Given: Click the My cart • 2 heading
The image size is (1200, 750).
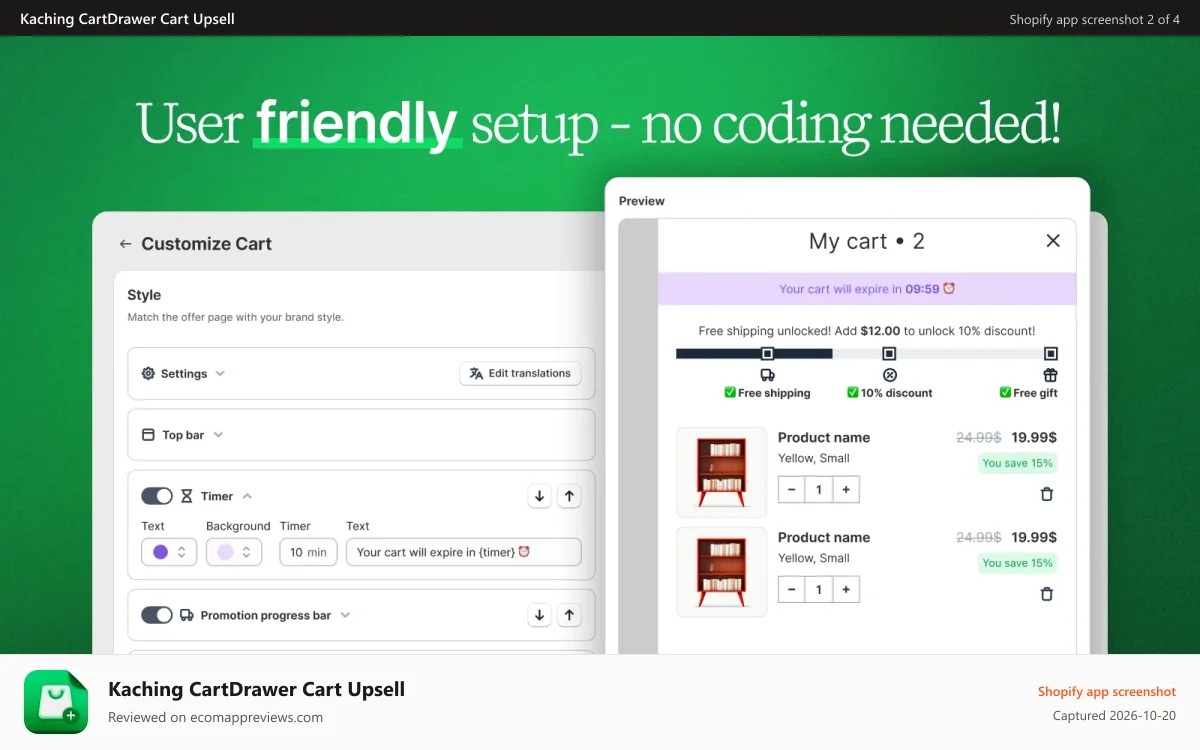Looking at the screenshot, I should point(867,241).
